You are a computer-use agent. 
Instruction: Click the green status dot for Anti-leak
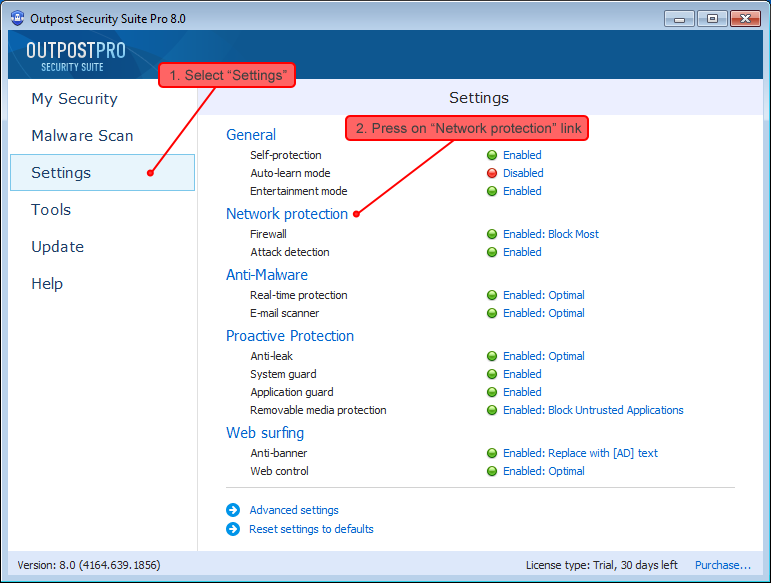pyautogui.click(x=492, y=356)
